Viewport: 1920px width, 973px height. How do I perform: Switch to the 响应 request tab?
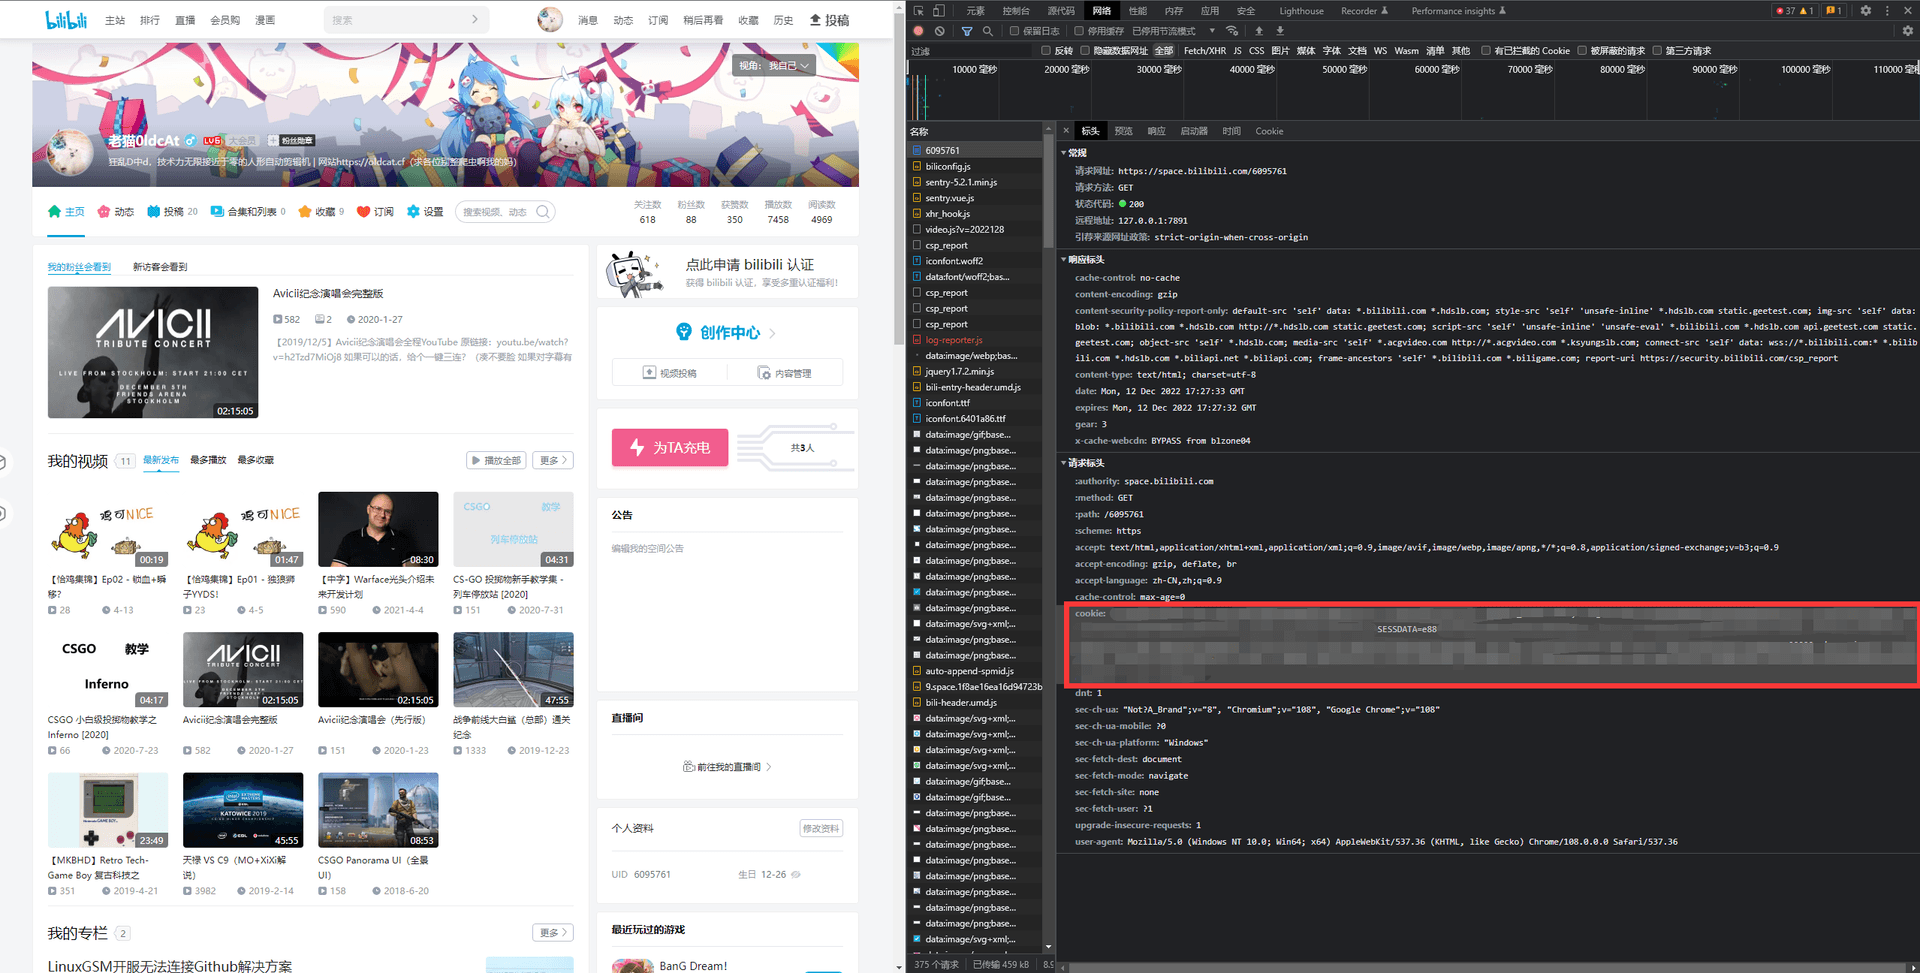click(1156, 131)
